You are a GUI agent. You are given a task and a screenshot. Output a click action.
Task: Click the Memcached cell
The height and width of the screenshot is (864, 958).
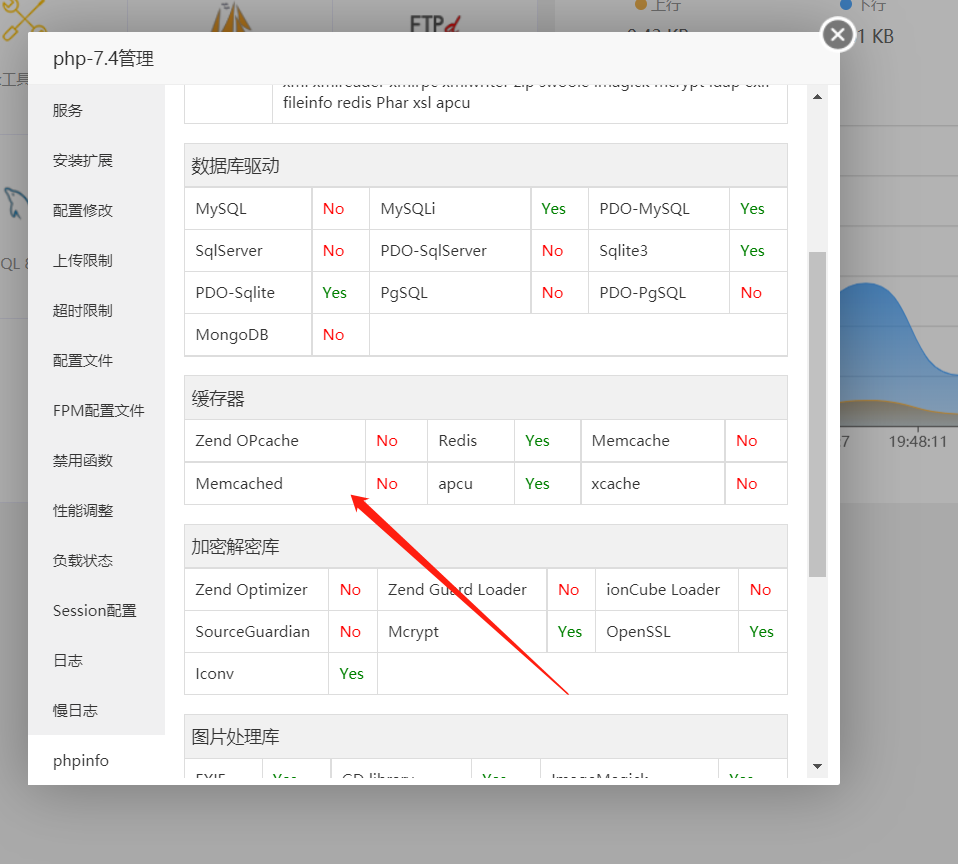[275, 484]
